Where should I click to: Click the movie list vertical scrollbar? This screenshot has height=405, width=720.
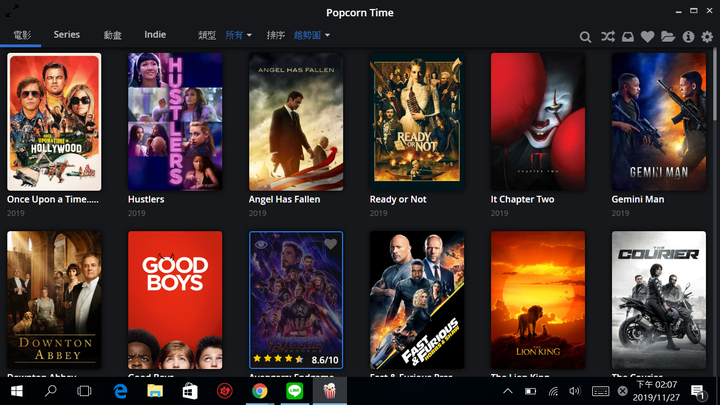pyautogui.click(x=715, y=85)
